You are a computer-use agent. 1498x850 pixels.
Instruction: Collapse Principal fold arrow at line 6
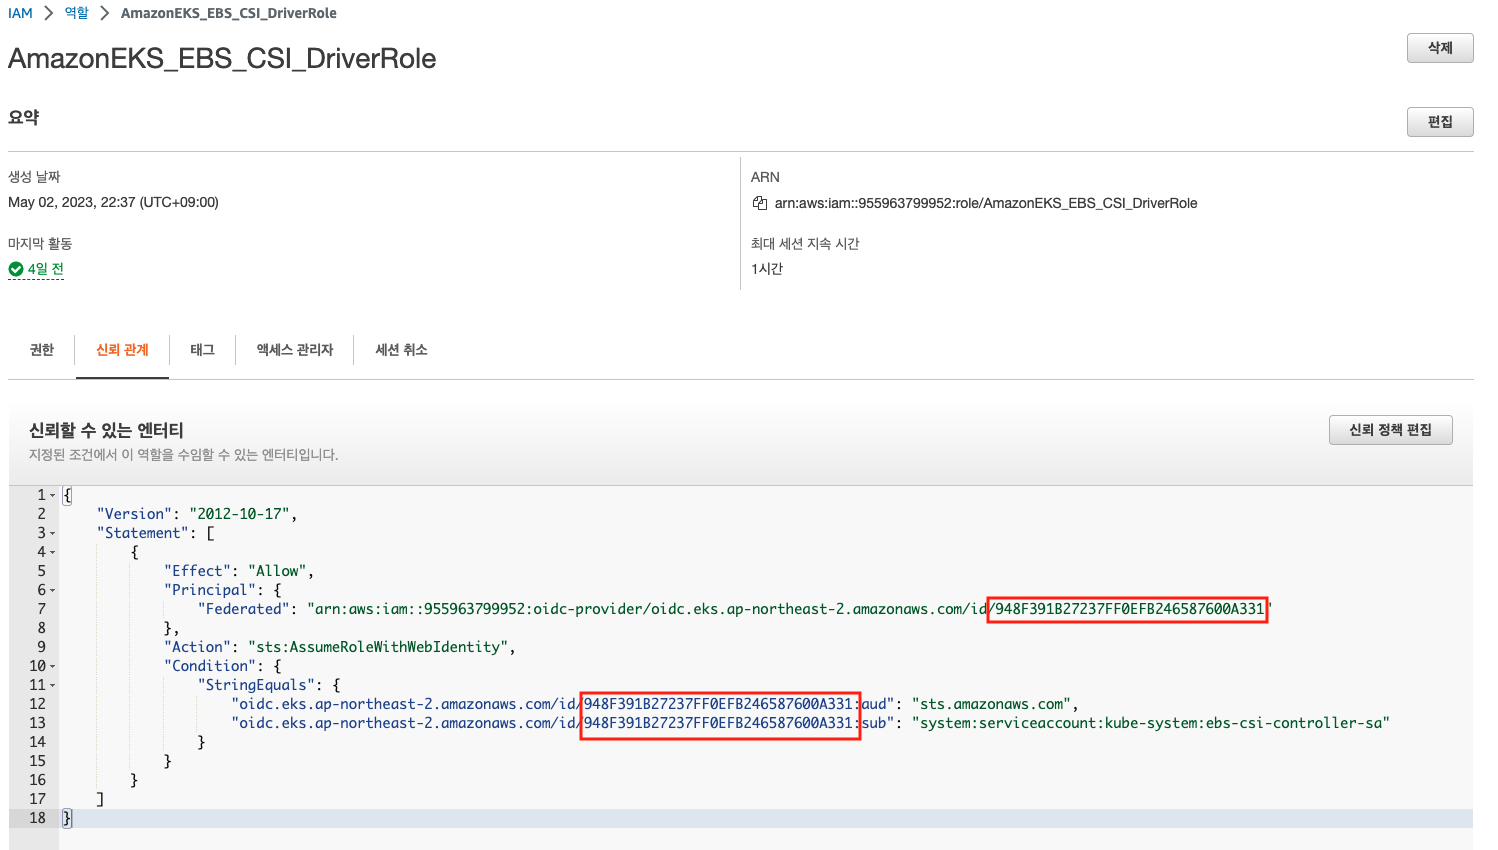click(x=53, y=591)
